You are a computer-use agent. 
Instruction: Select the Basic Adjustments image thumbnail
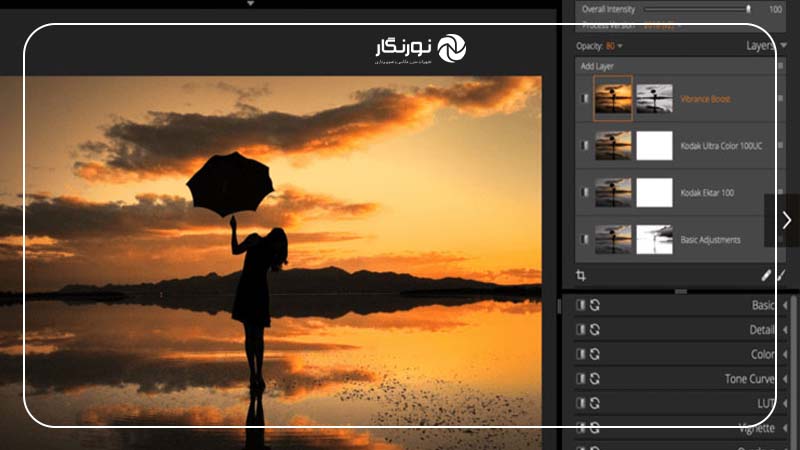(x=613, y=239)
